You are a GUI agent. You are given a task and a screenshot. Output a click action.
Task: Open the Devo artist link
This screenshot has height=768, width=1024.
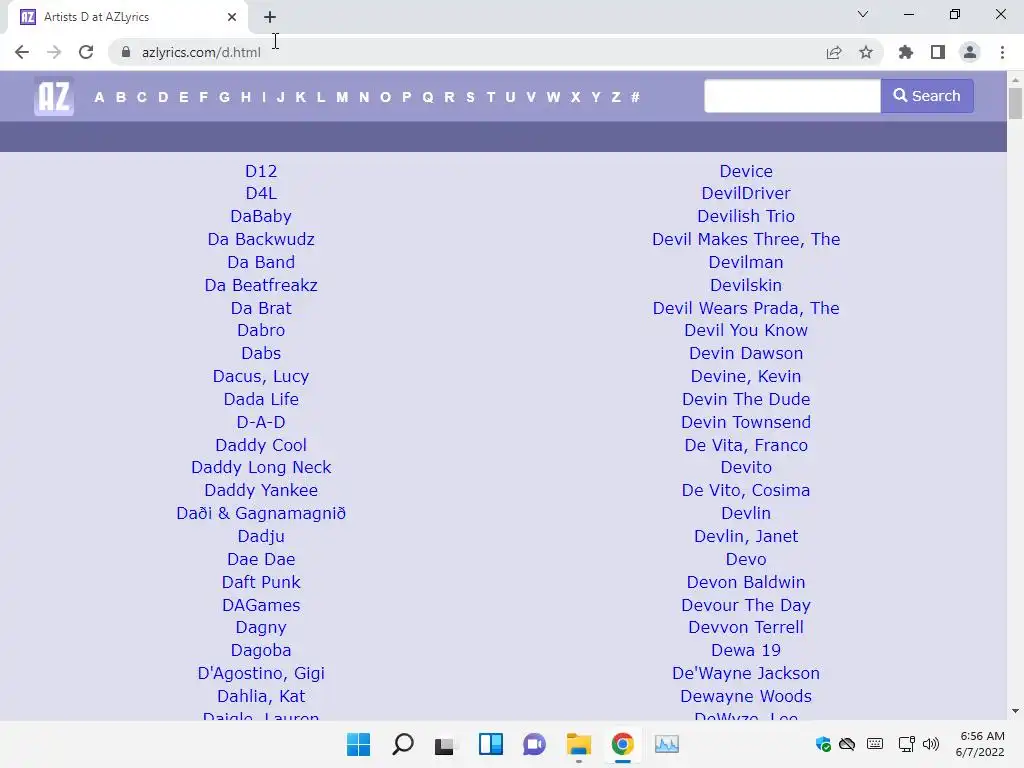[746, 560]
